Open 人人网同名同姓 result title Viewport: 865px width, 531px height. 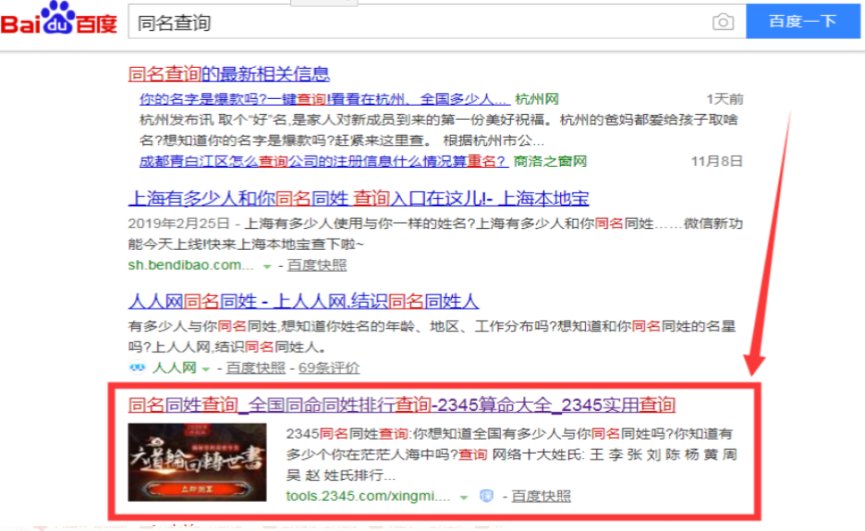pos(303,301)
